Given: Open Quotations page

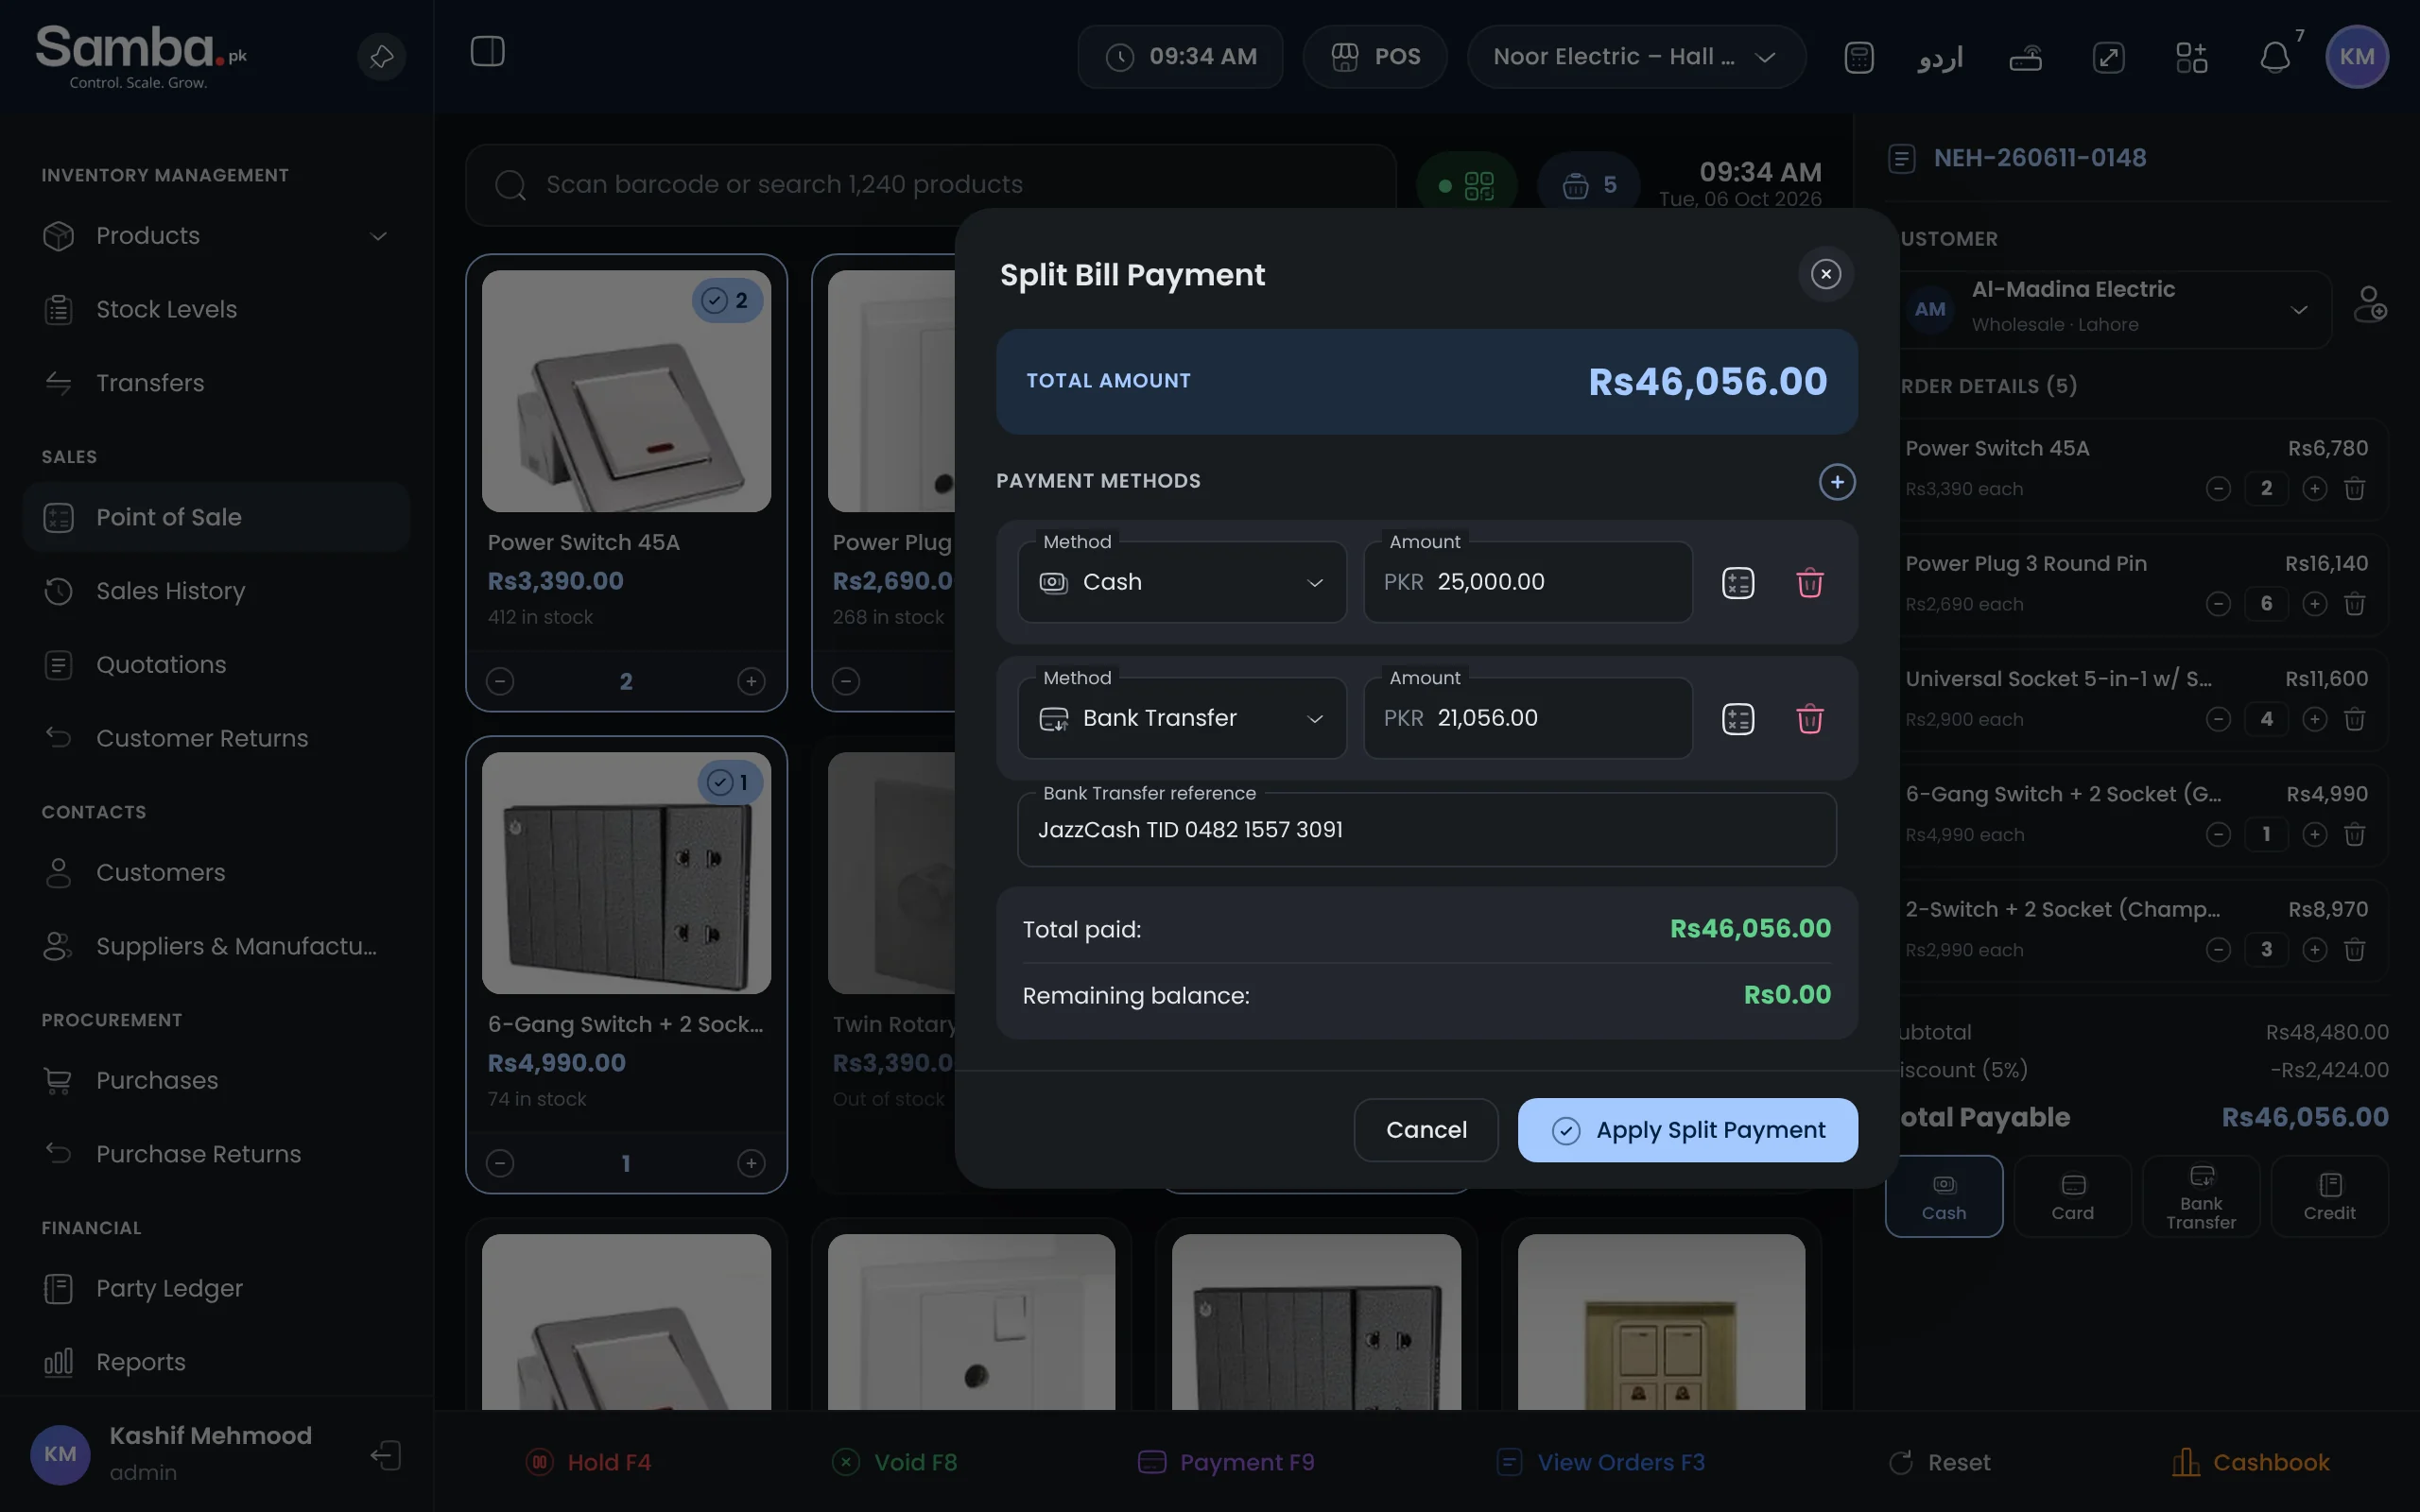Looking at the screenshot, I should [x=216, y=665].
